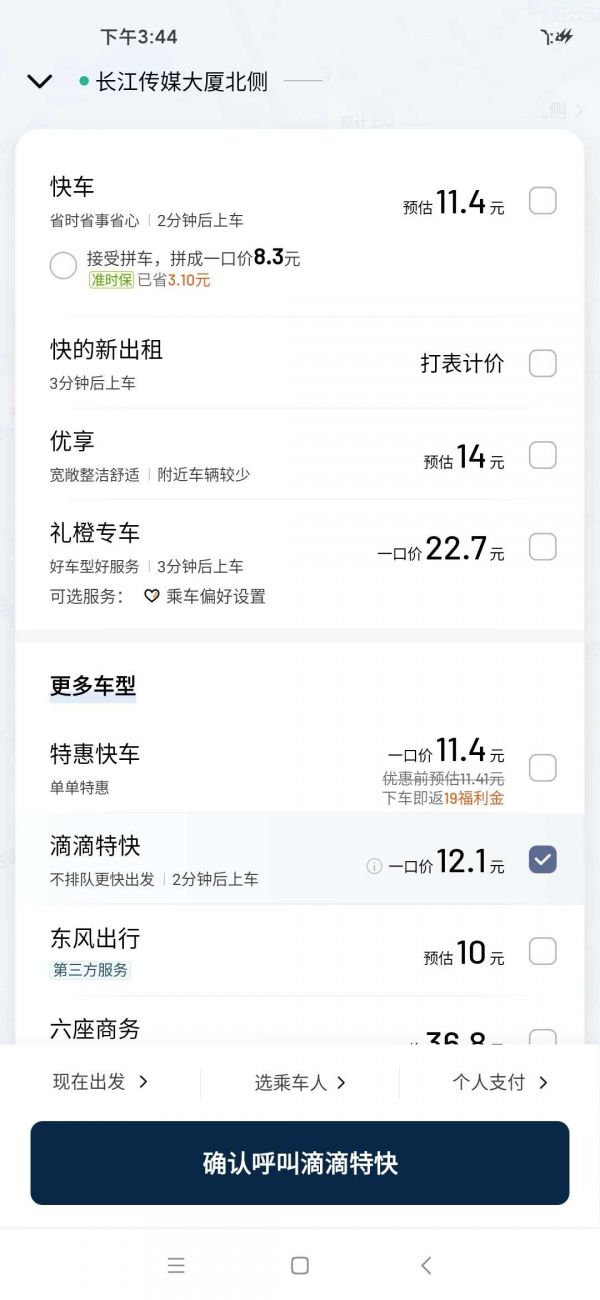Open the Android recent apps menu icon

(176, 1265)
